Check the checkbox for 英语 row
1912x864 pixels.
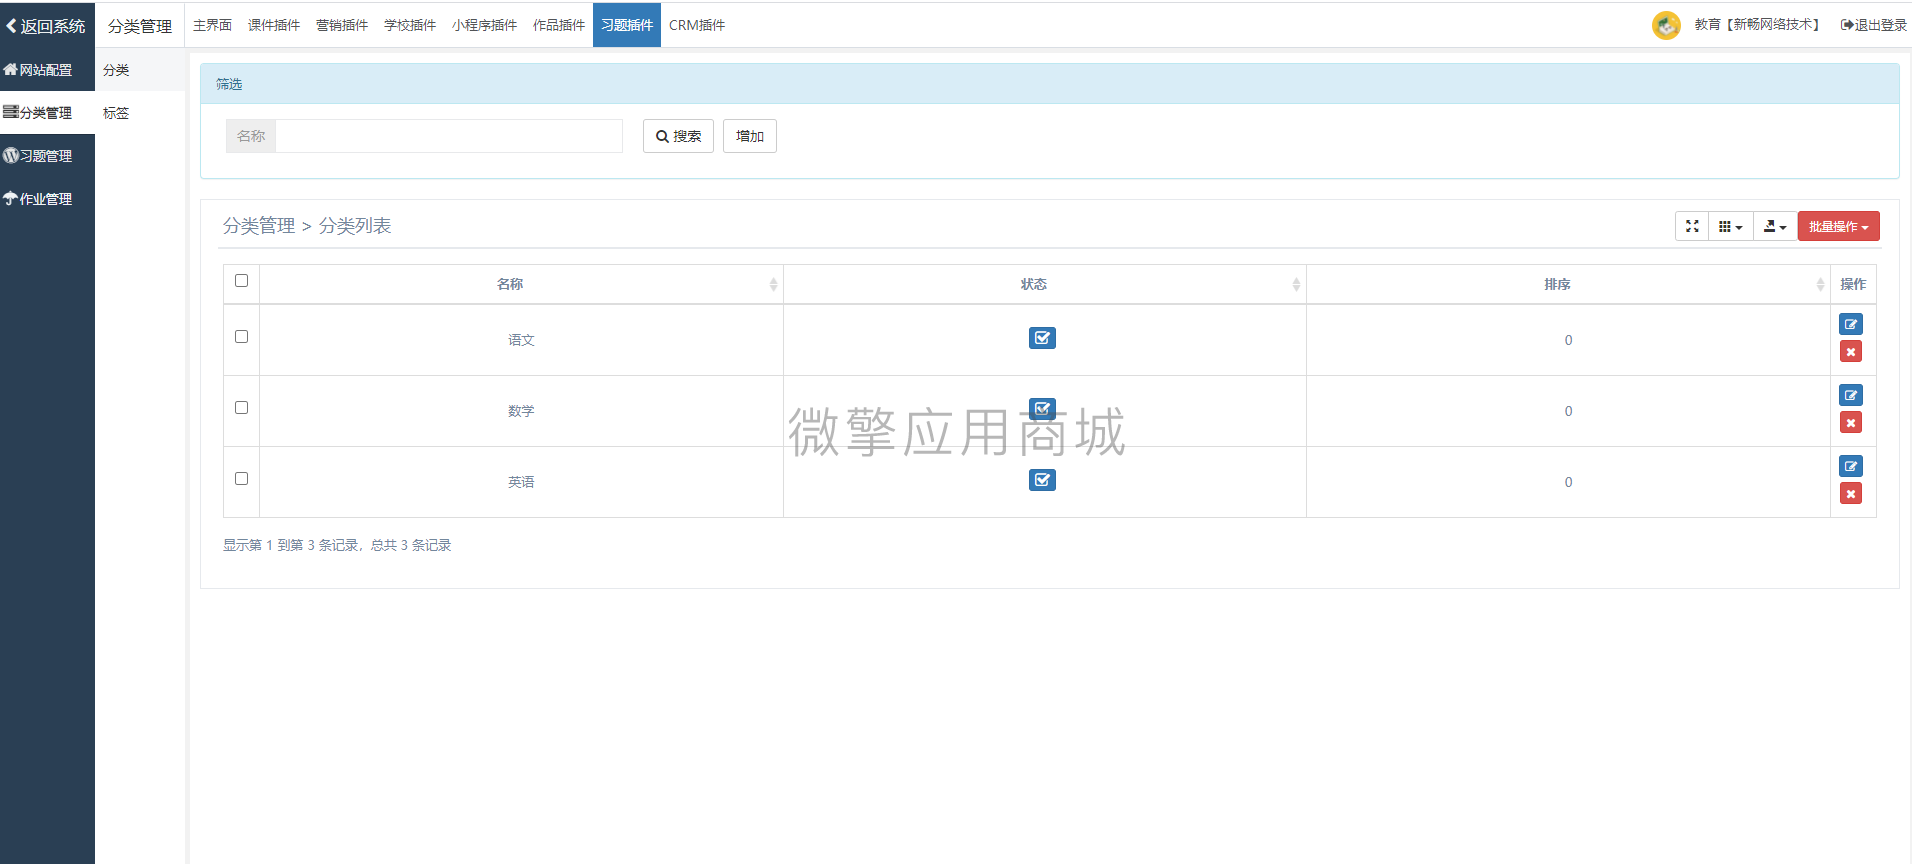pyautogui.click(x=241, y=479)
